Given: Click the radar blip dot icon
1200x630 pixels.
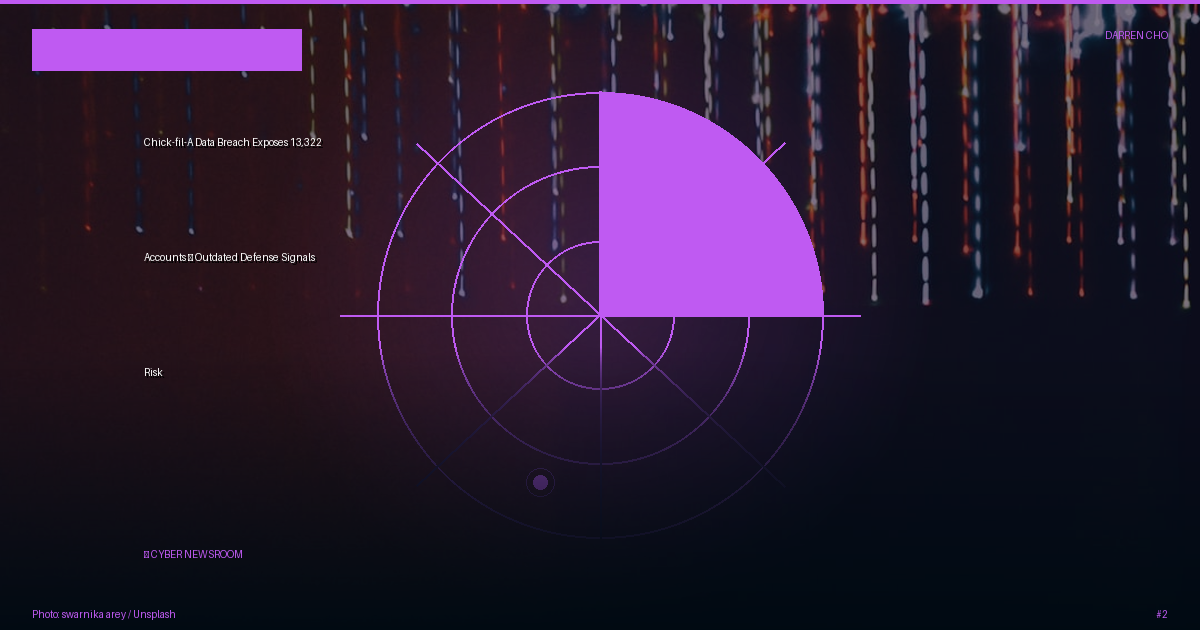Looking at the screenshot, I should [540, 483].
